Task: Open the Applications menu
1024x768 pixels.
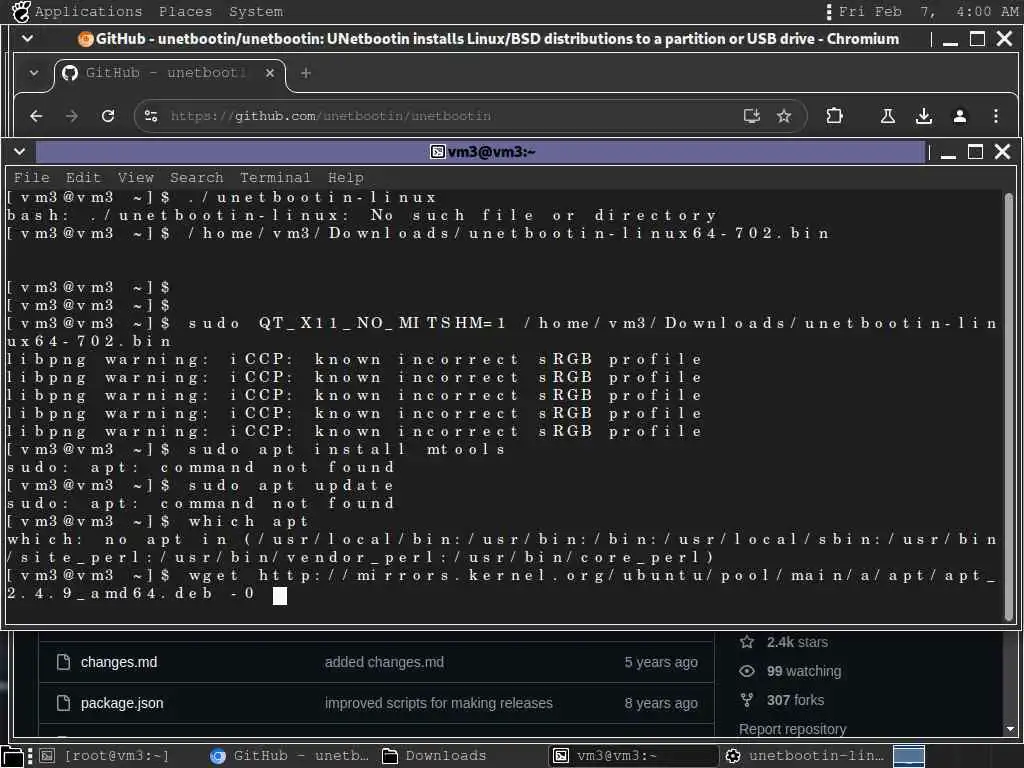Action: pos(88,11)
